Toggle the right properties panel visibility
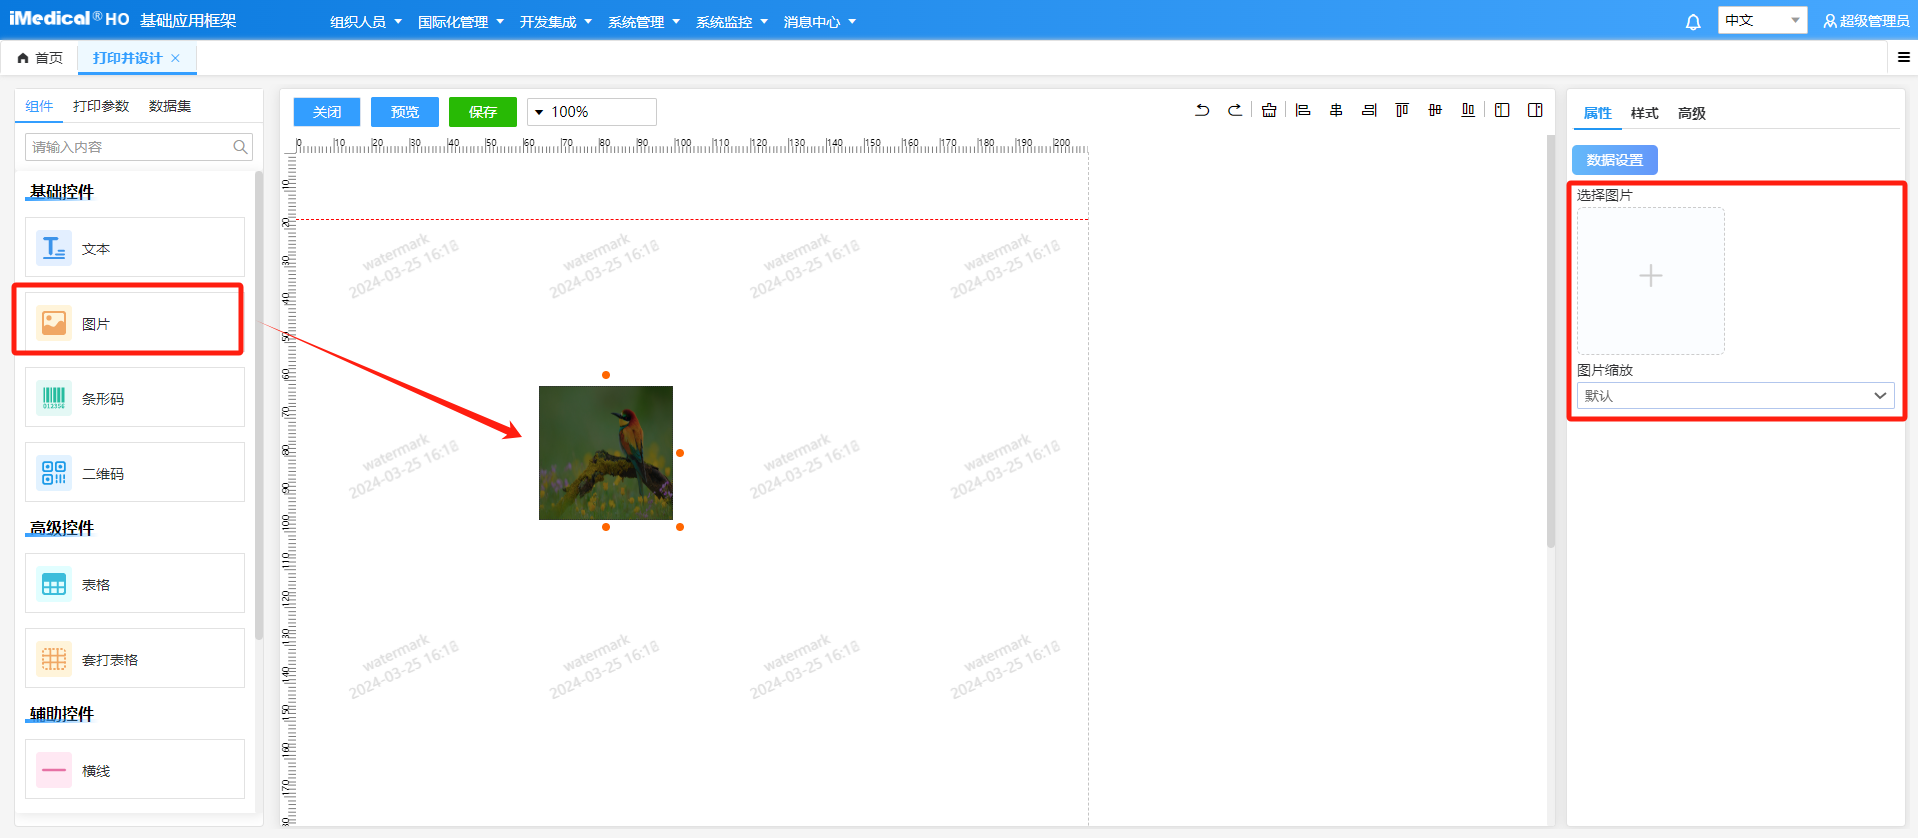 [x=1535, y=110]
